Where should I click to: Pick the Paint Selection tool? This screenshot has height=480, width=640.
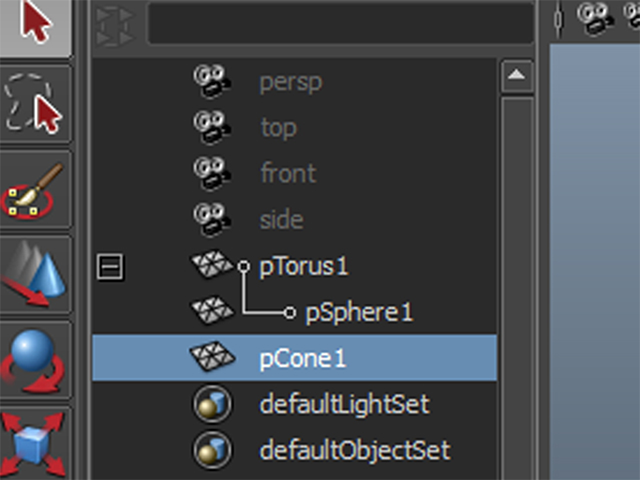tap(35, 190)
